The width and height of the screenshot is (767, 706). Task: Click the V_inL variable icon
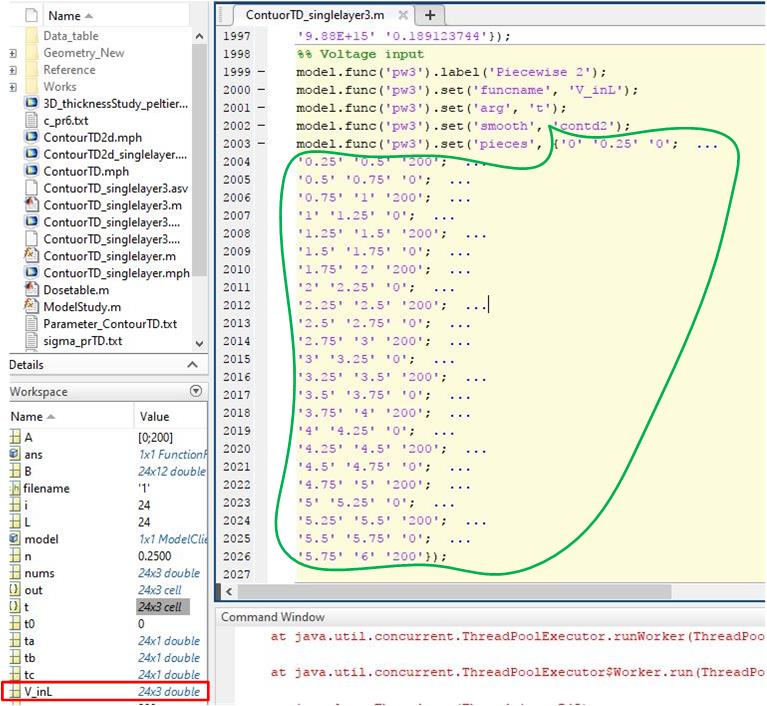click(14, 692)
